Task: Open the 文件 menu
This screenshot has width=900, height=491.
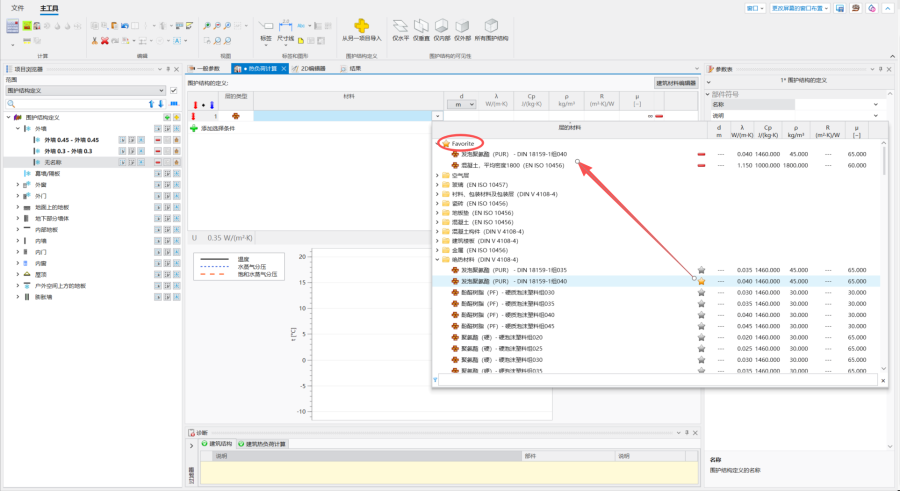Action: tap(17, 7)
